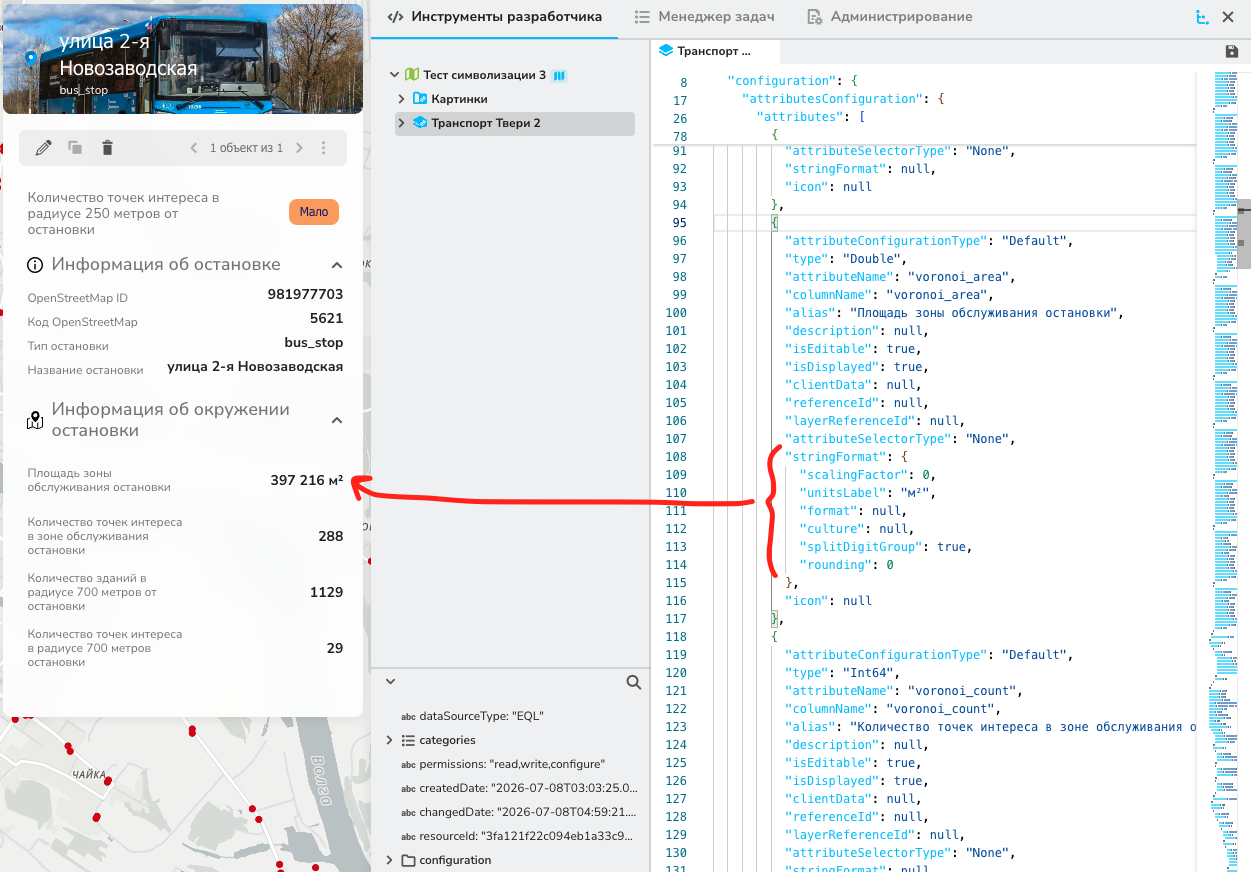Switch to Инструменты разработчика tab
Viewport: 1251px width, 872px height.
495,17
